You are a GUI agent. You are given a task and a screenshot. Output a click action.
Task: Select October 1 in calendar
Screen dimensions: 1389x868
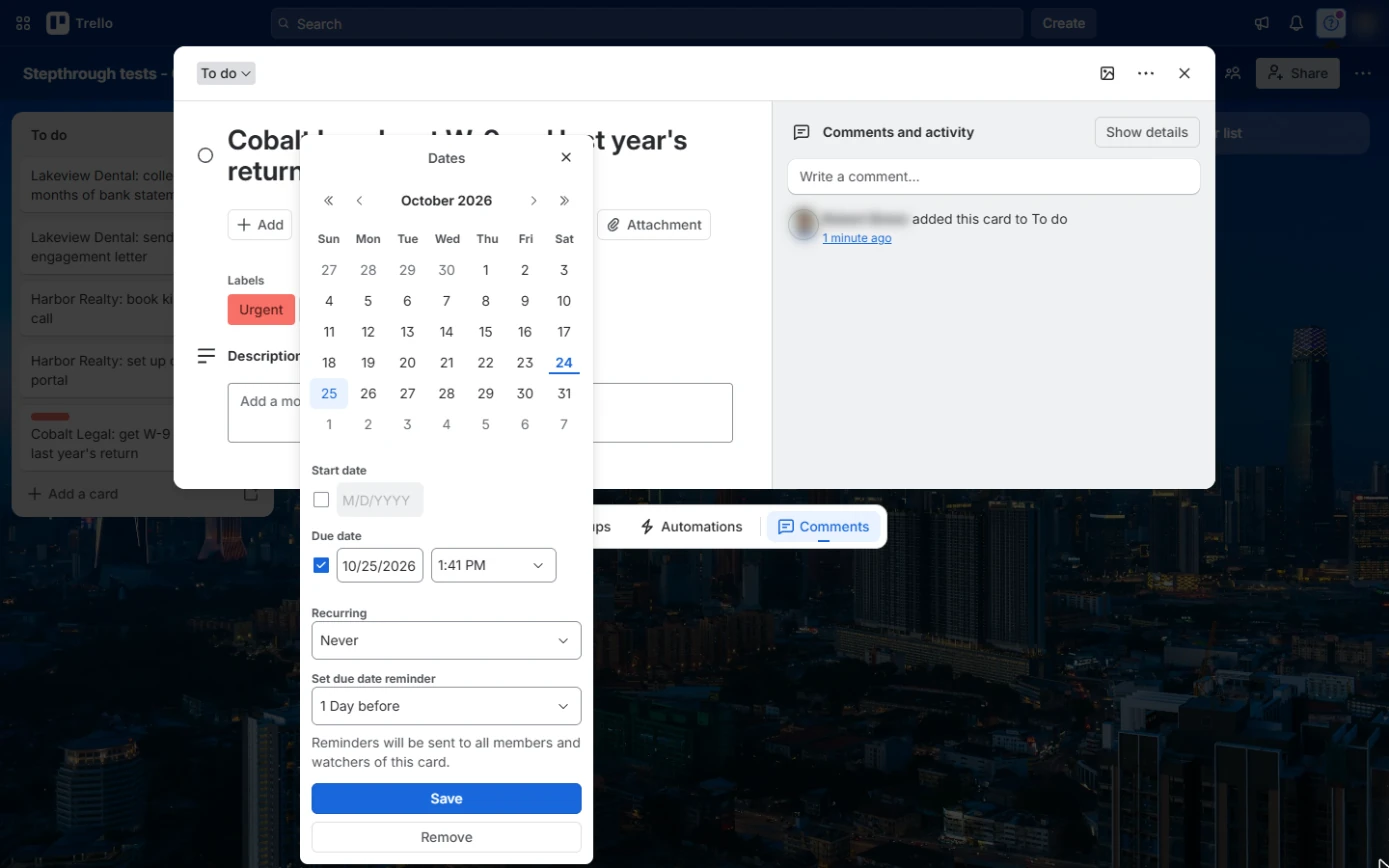coord(485,270)
